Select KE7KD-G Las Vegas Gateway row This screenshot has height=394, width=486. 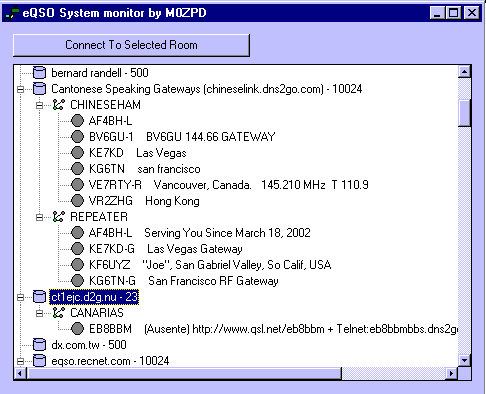[166, 249]
